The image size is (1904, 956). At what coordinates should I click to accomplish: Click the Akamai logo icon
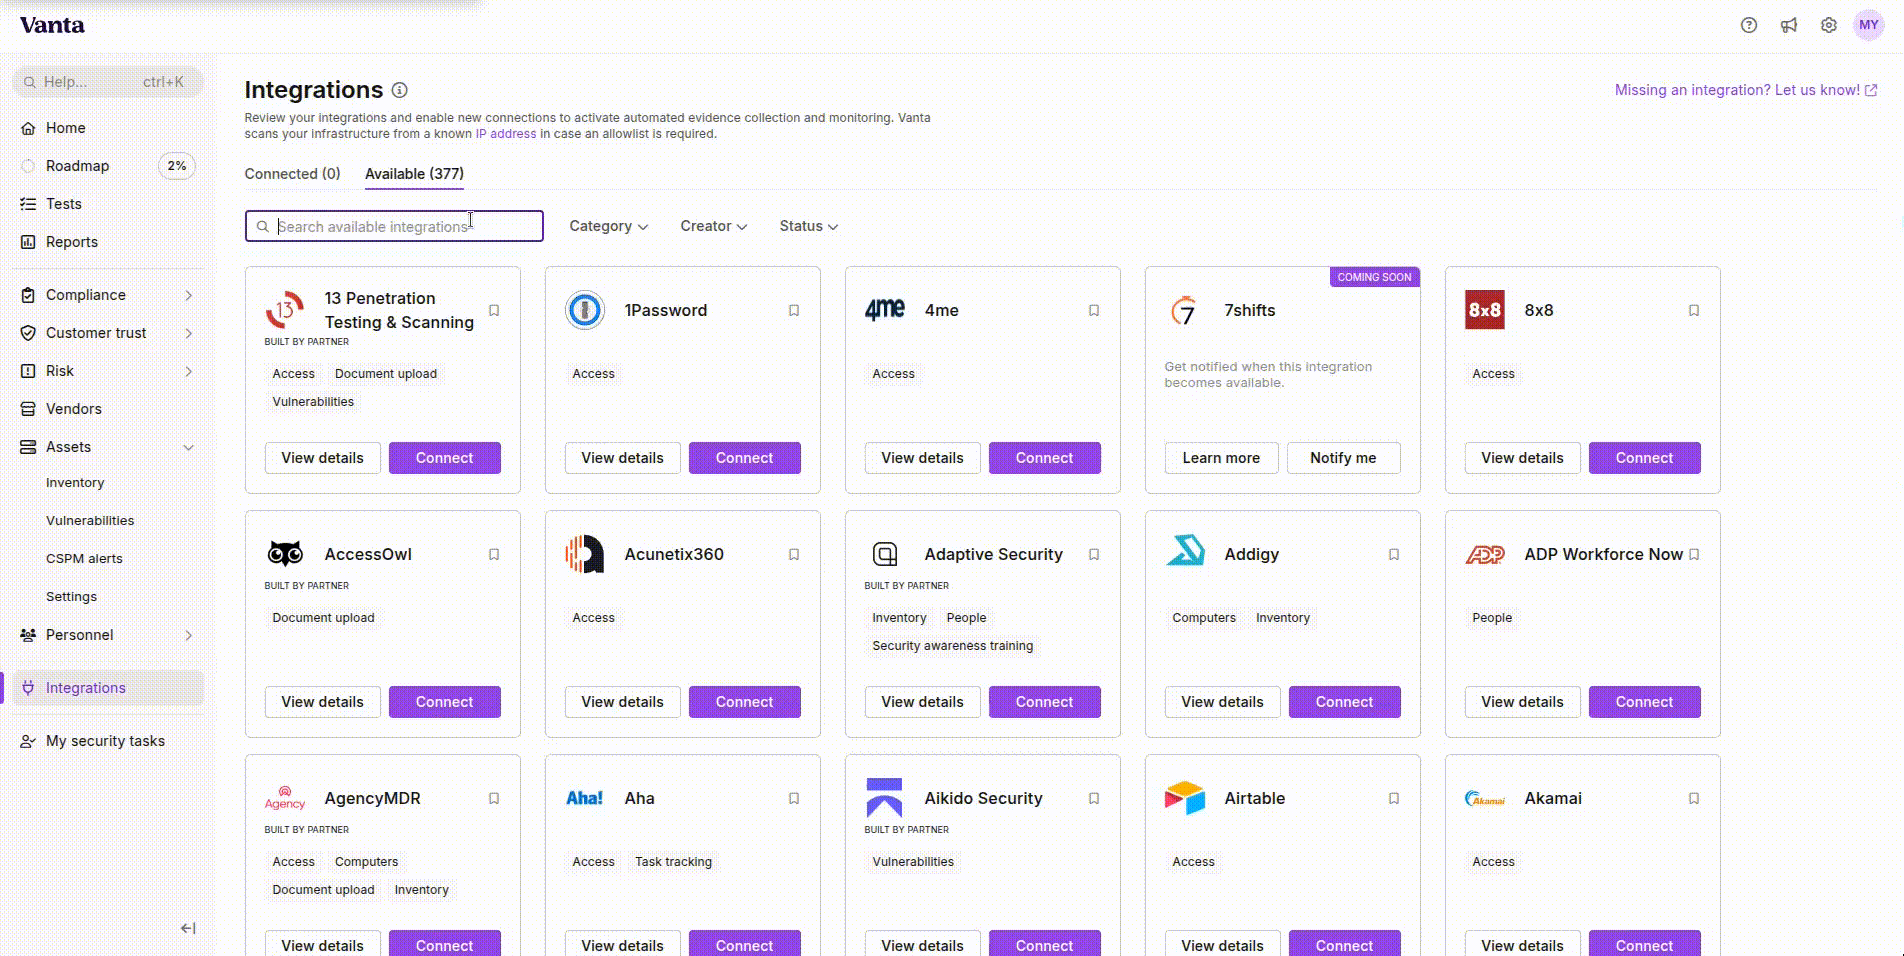click(x=1485, y=798)
